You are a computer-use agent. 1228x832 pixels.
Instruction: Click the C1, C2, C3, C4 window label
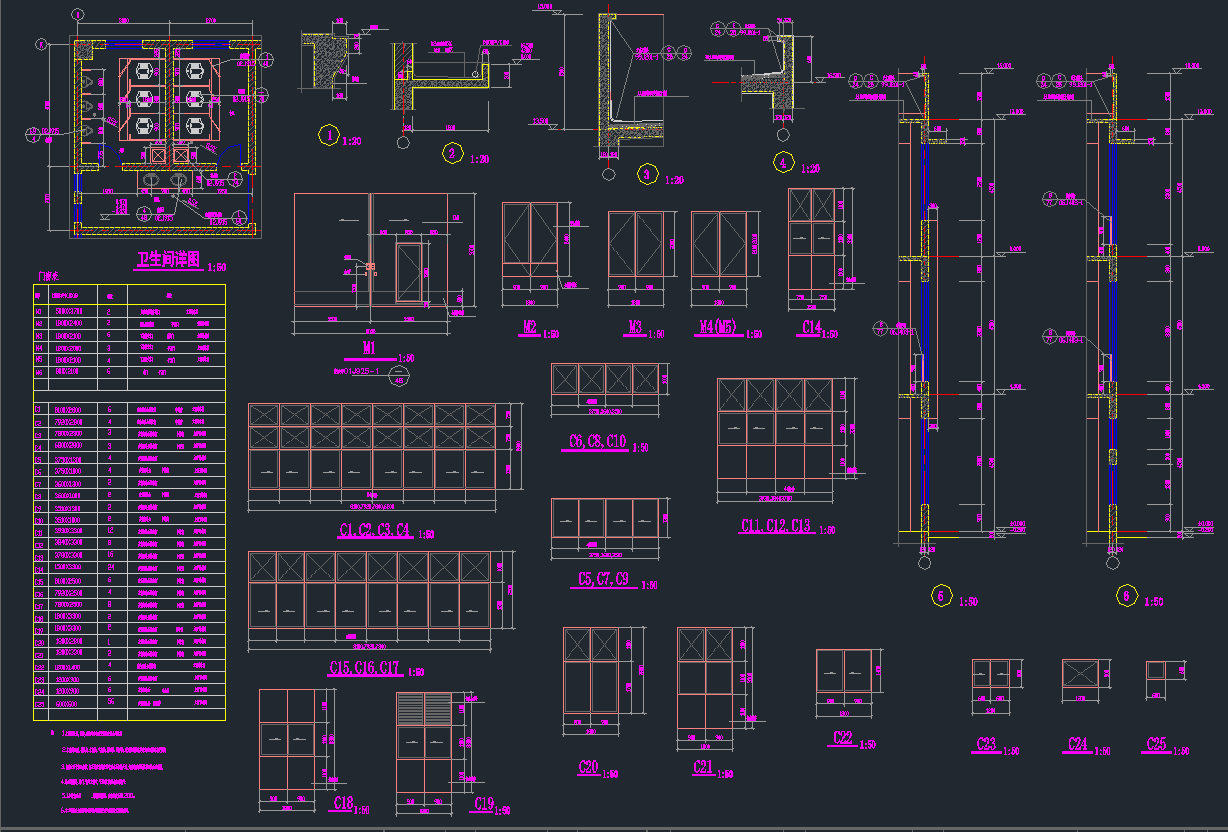(x=375, y=529)
